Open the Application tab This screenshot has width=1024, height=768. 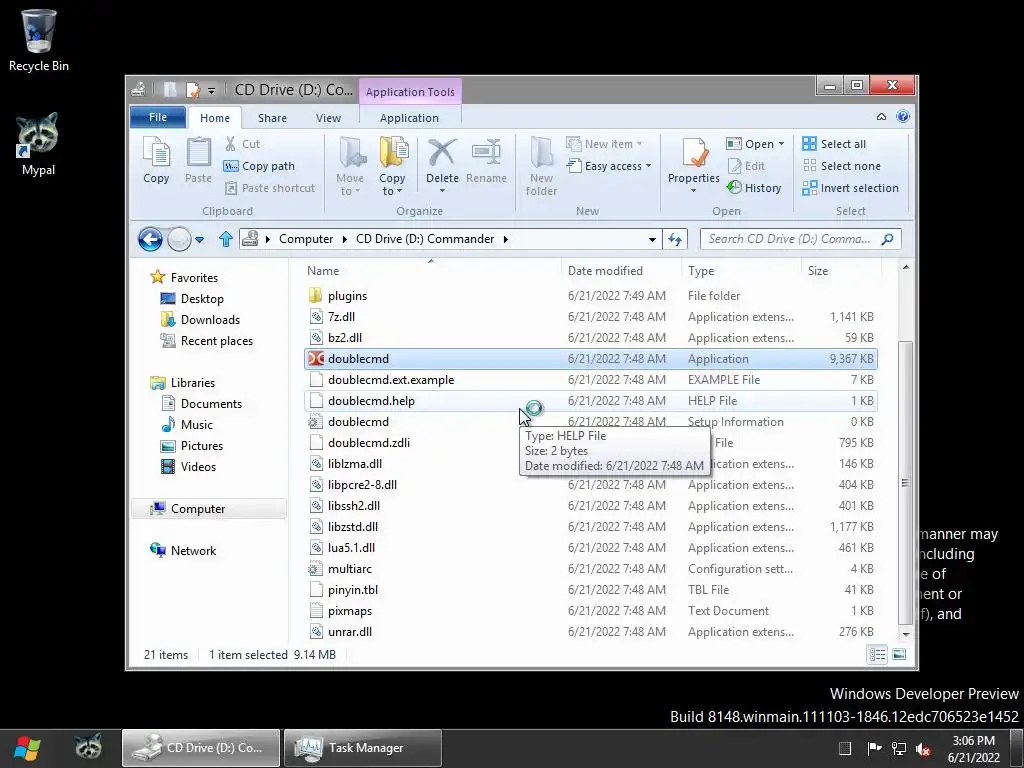coord(409,118)
